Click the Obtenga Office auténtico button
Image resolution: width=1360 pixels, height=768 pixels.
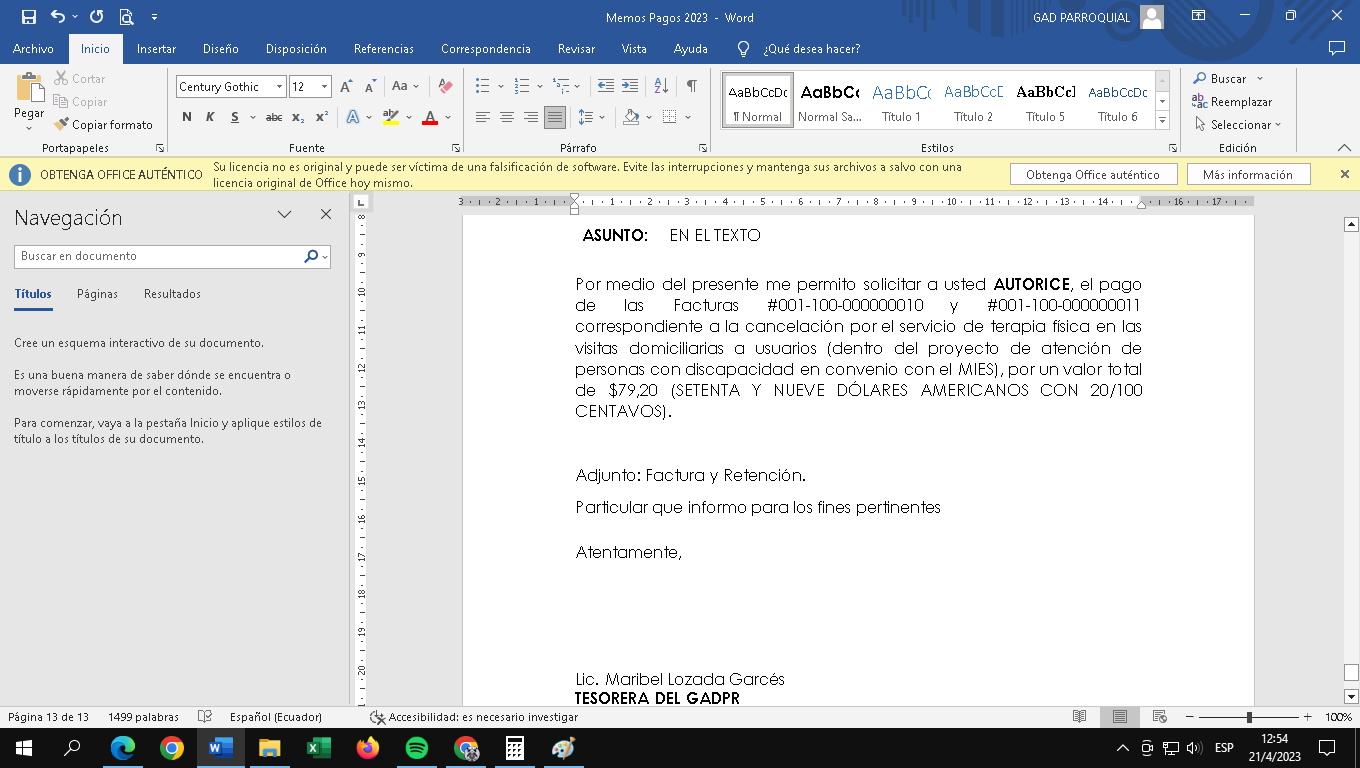click(x=1092, y=175)
